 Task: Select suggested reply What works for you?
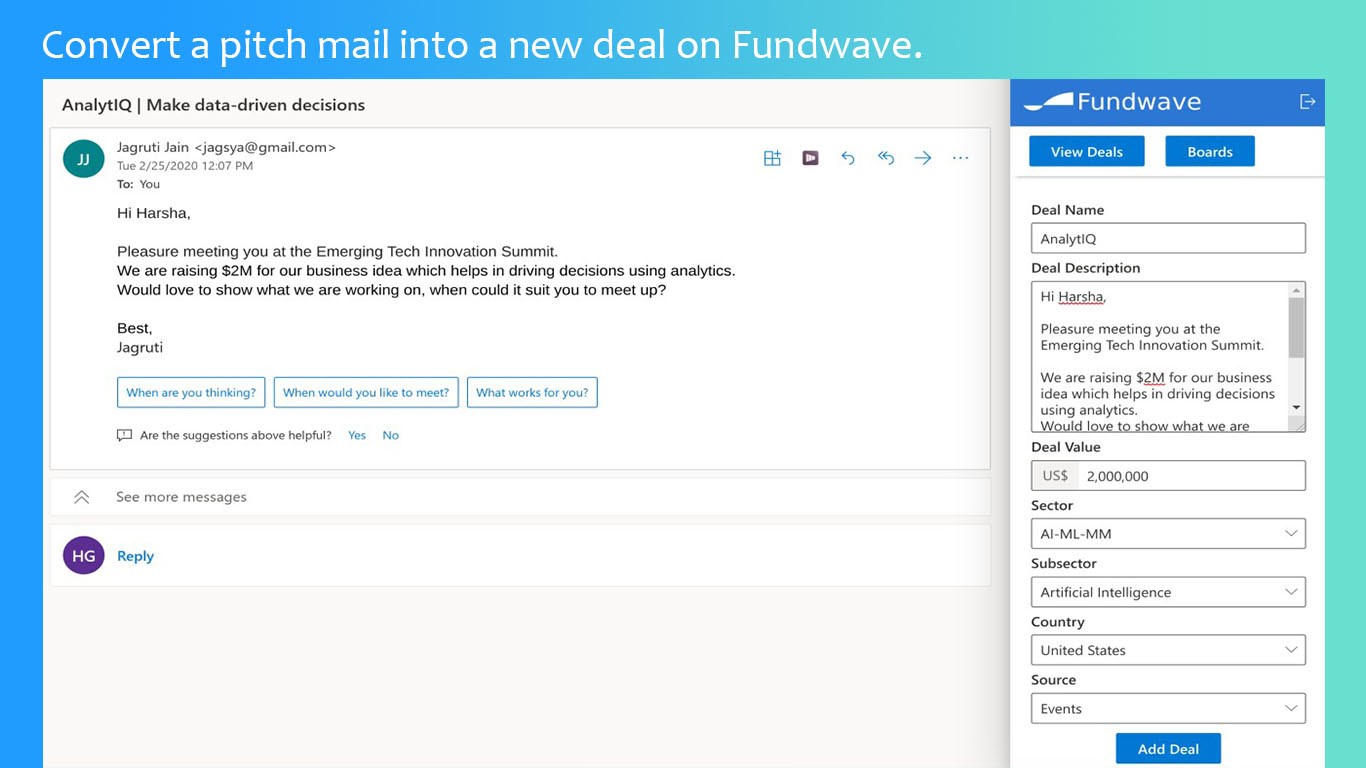(532, 392)
